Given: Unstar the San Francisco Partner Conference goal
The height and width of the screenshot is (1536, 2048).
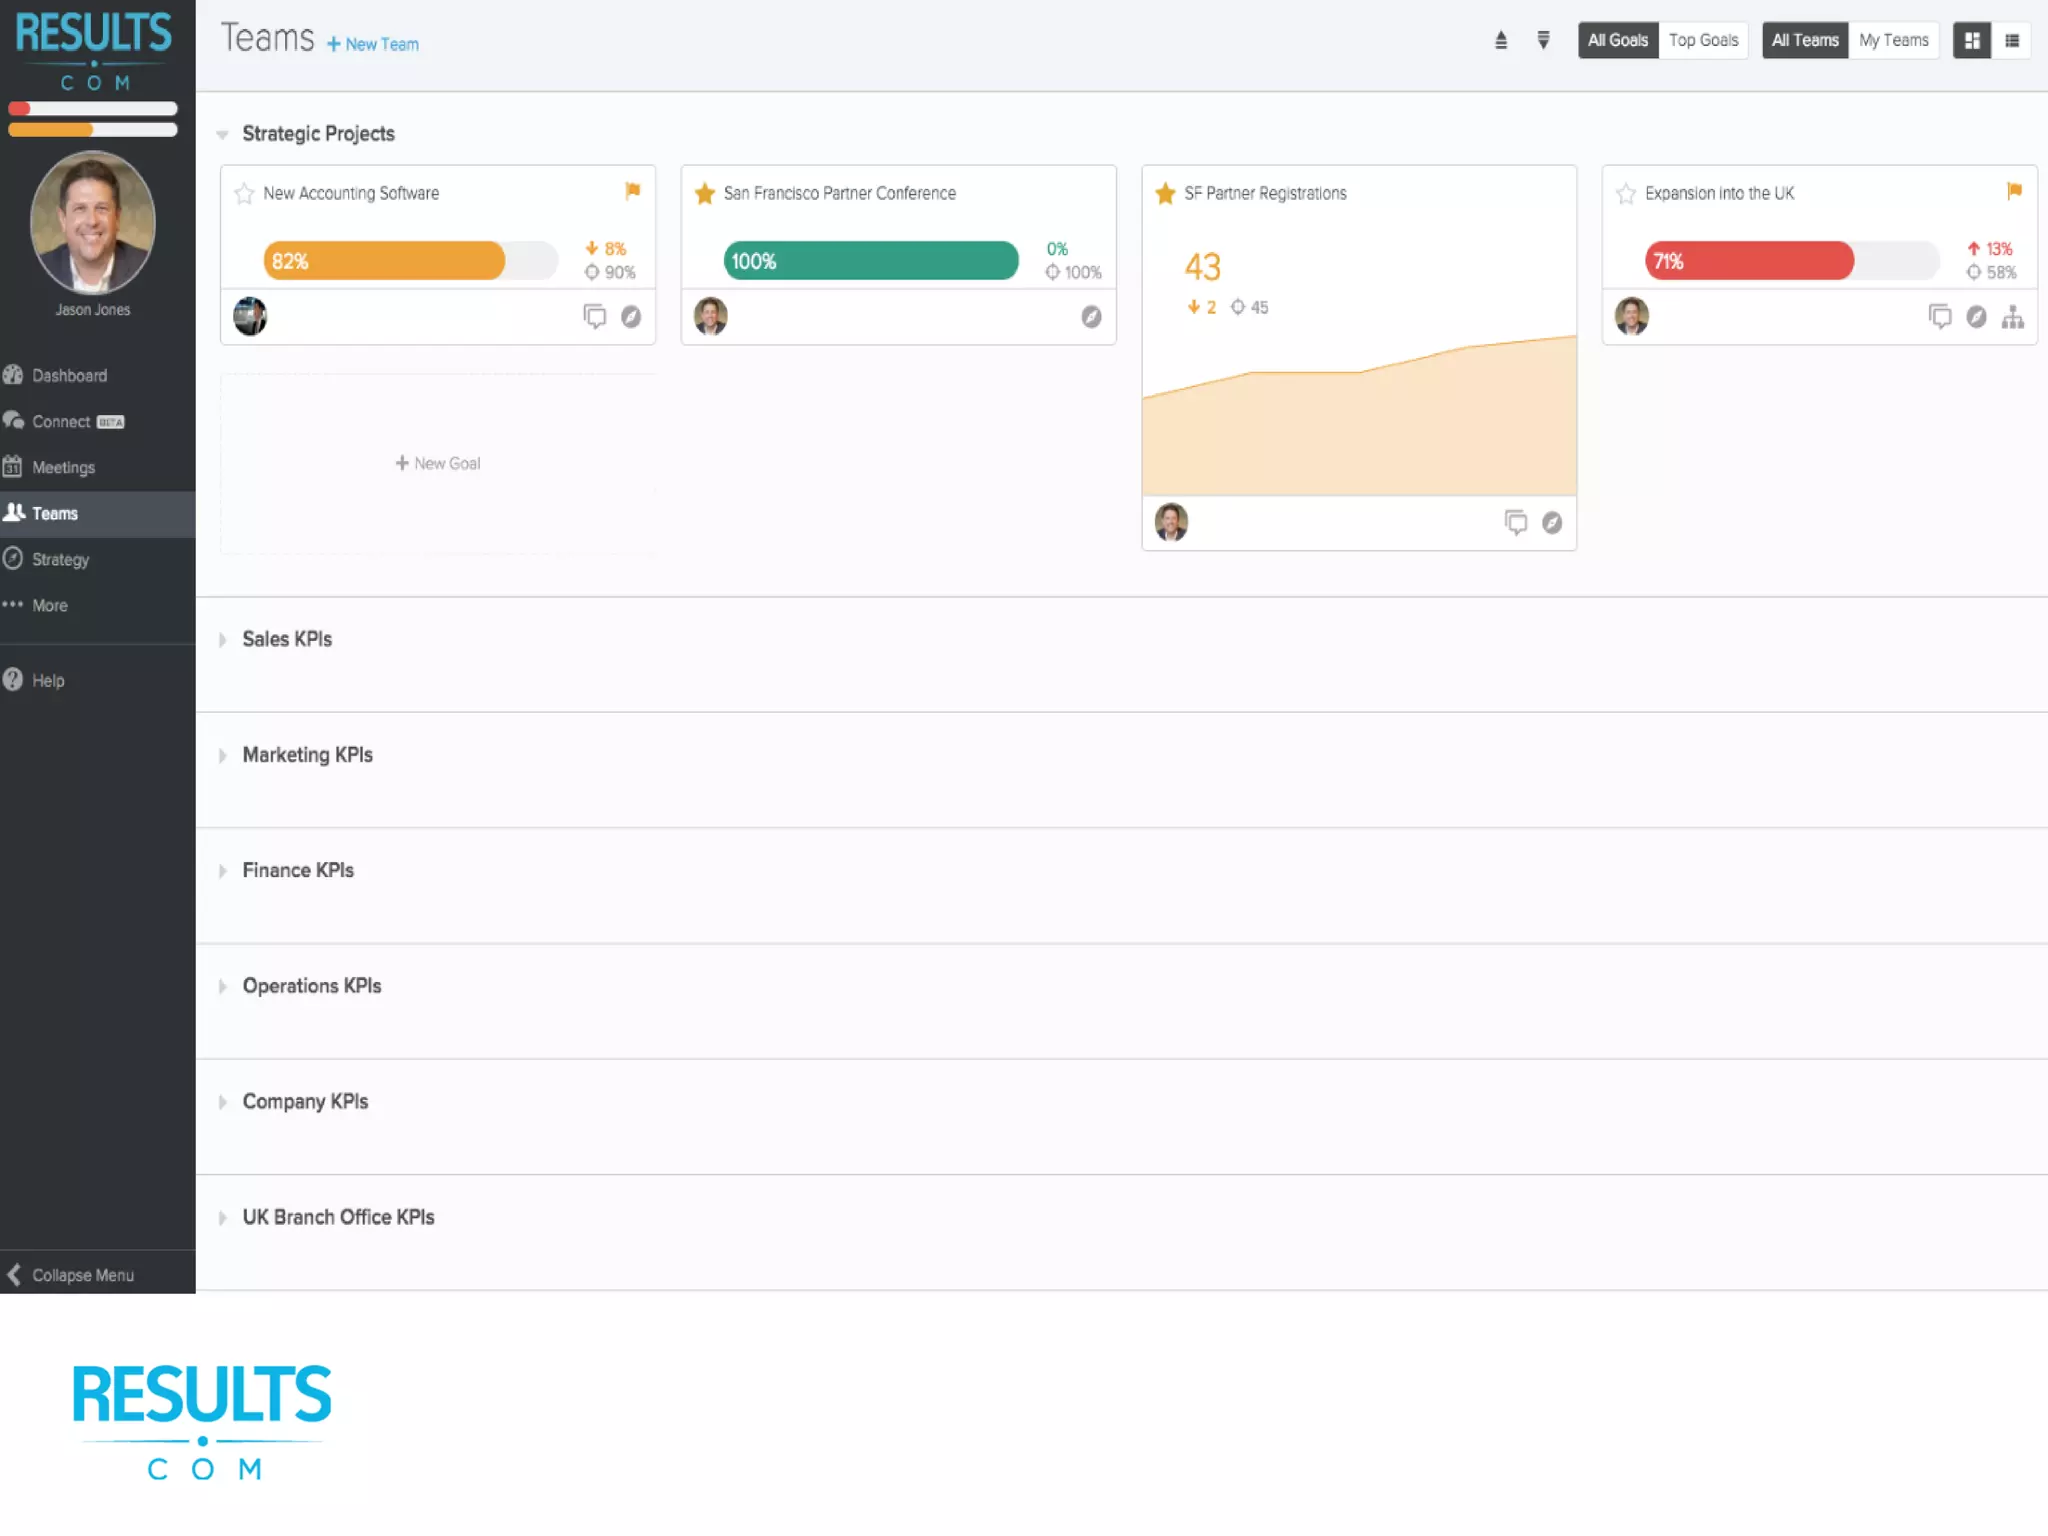Looking at the screenshot, I should click(x=705, y=193).
